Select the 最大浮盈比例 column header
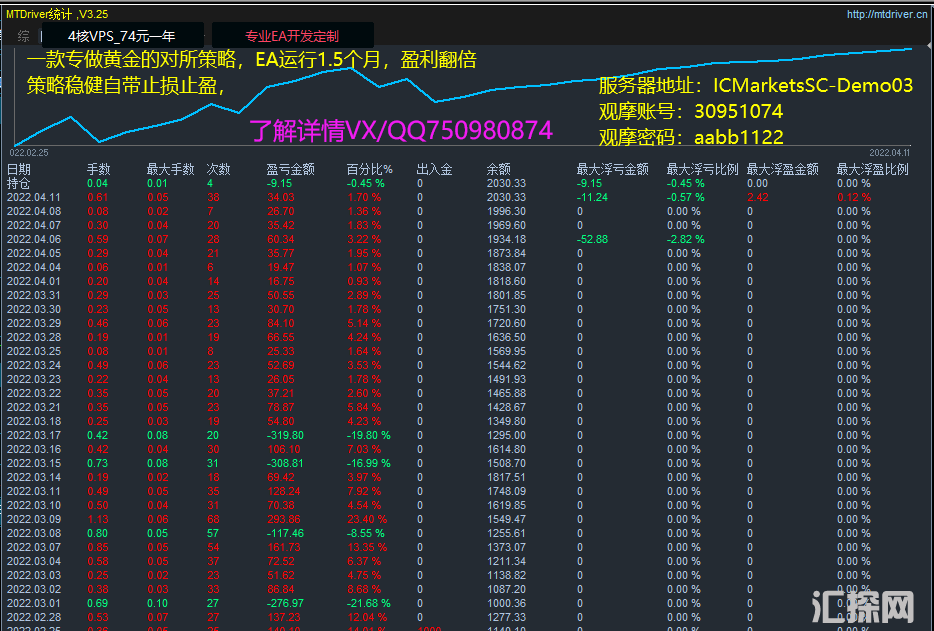This screenshot has width=934, height=631. pyautogui.click(x=872, y=169)
